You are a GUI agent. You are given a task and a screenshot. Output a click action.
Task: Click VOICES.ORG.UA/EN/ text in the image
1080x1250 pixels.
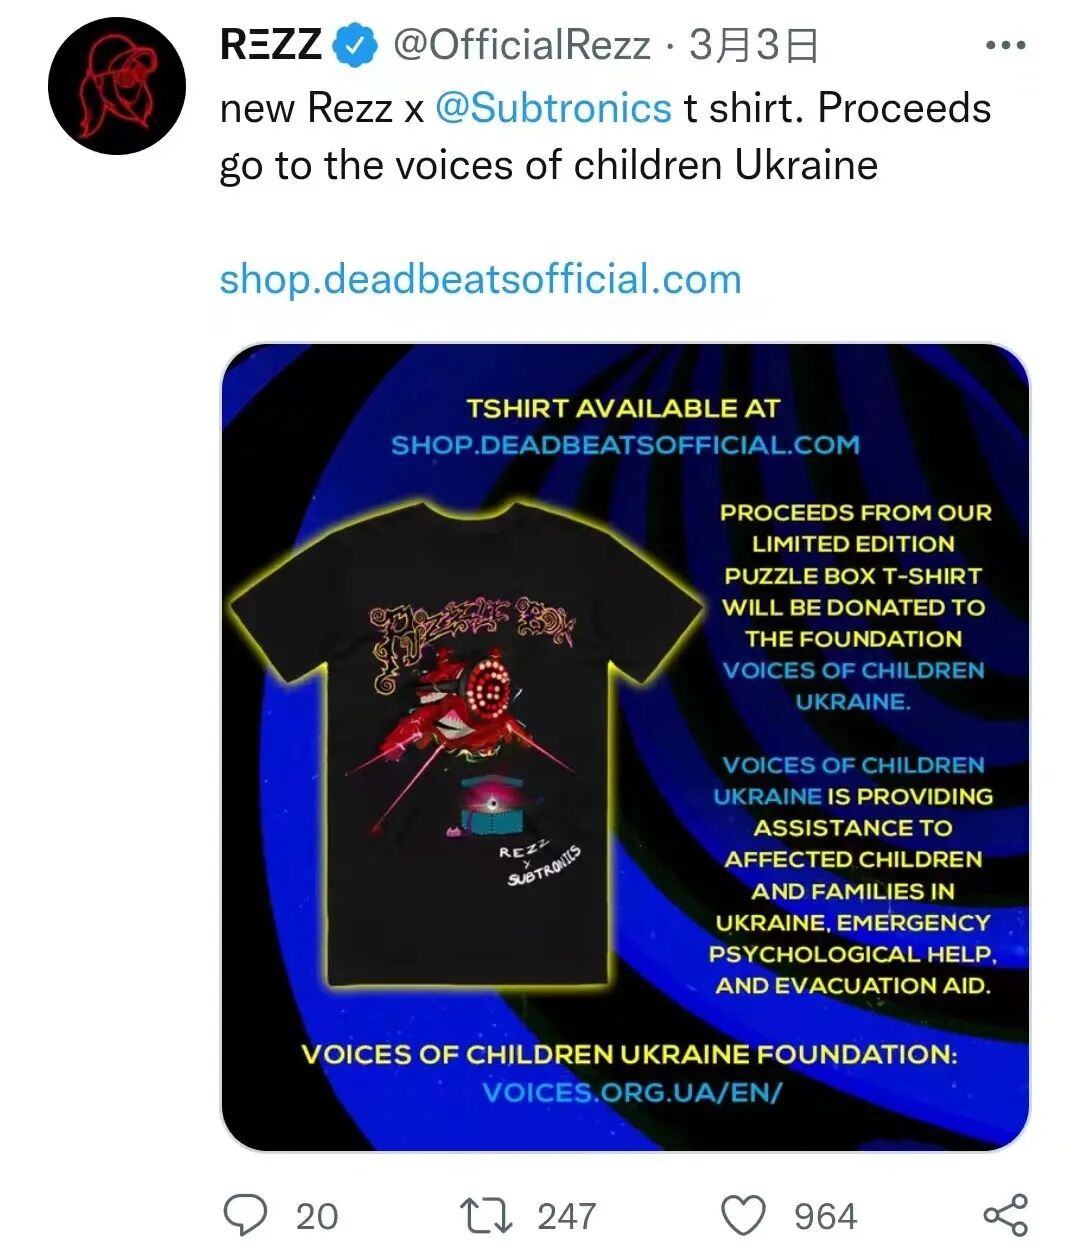point(631,1092)
